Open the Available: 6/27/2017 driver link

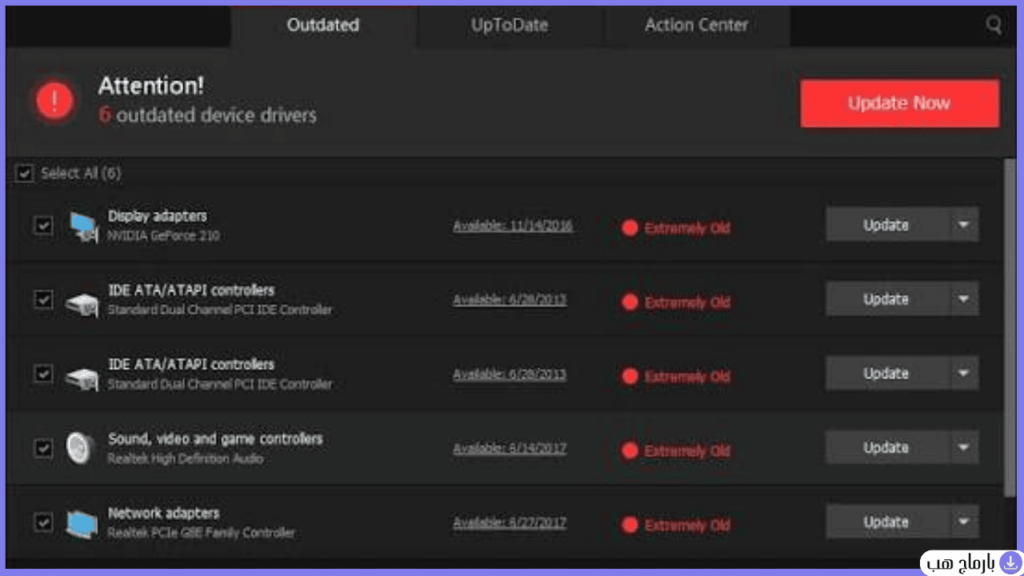pos(509,523)
